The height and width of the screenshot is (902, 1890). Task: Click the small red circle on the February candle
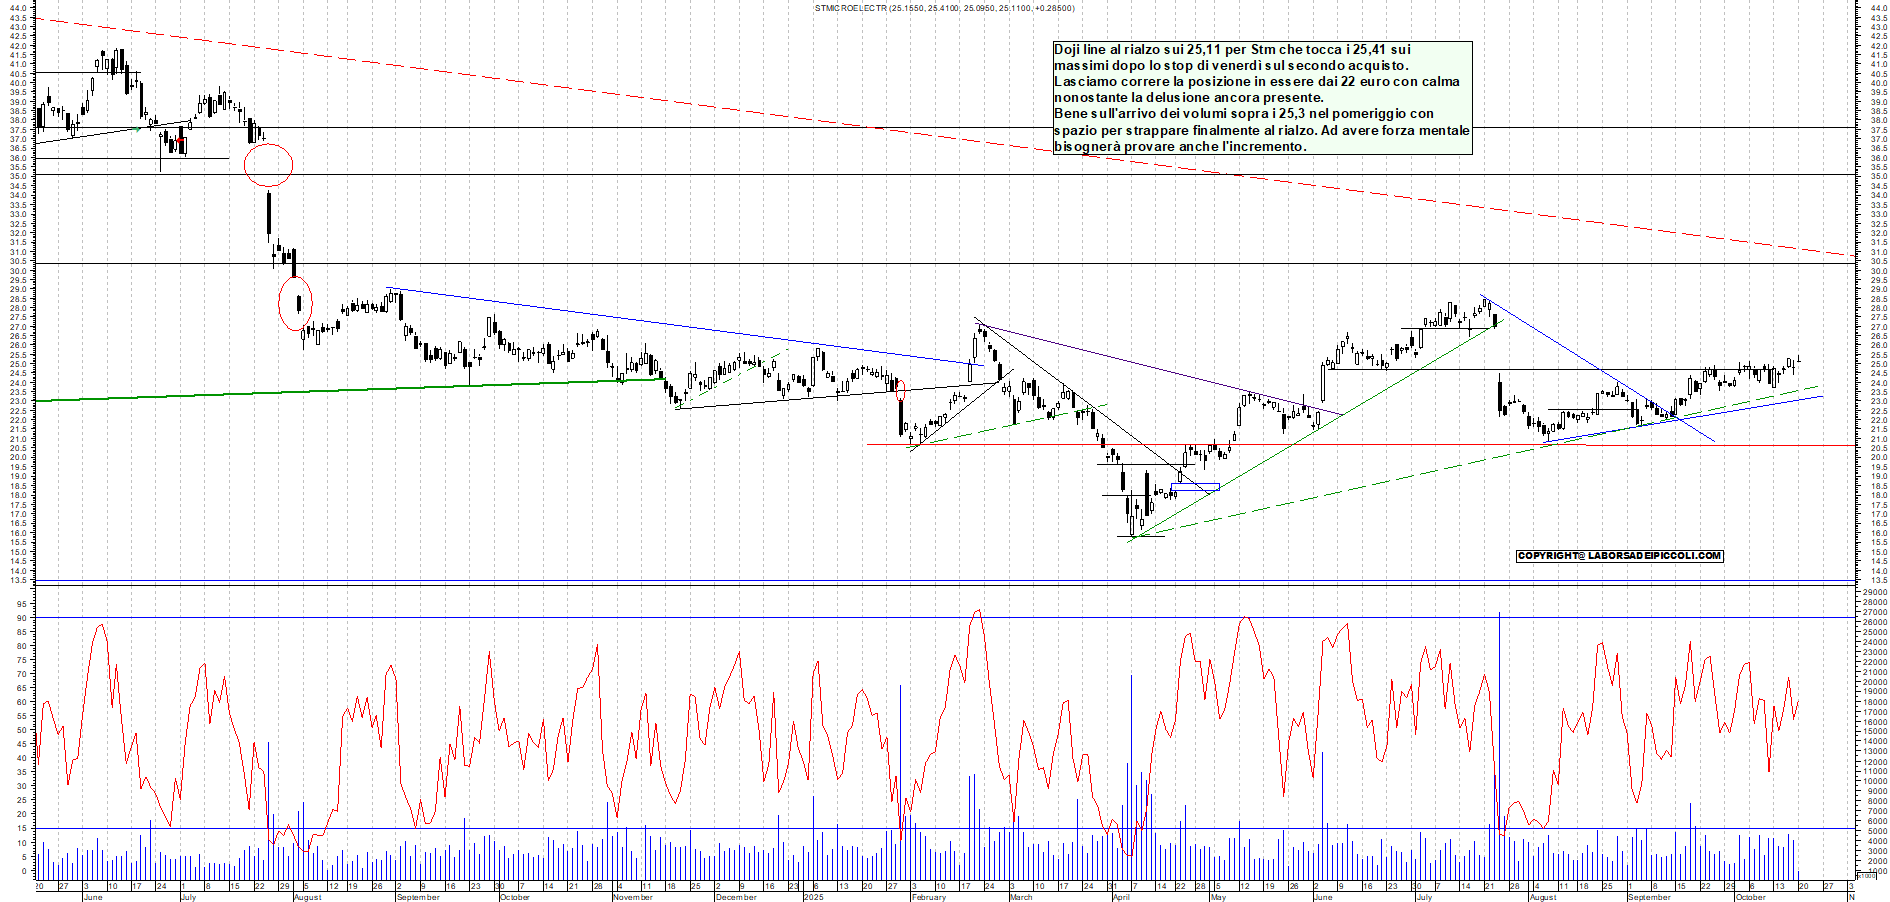pos(900,389)
